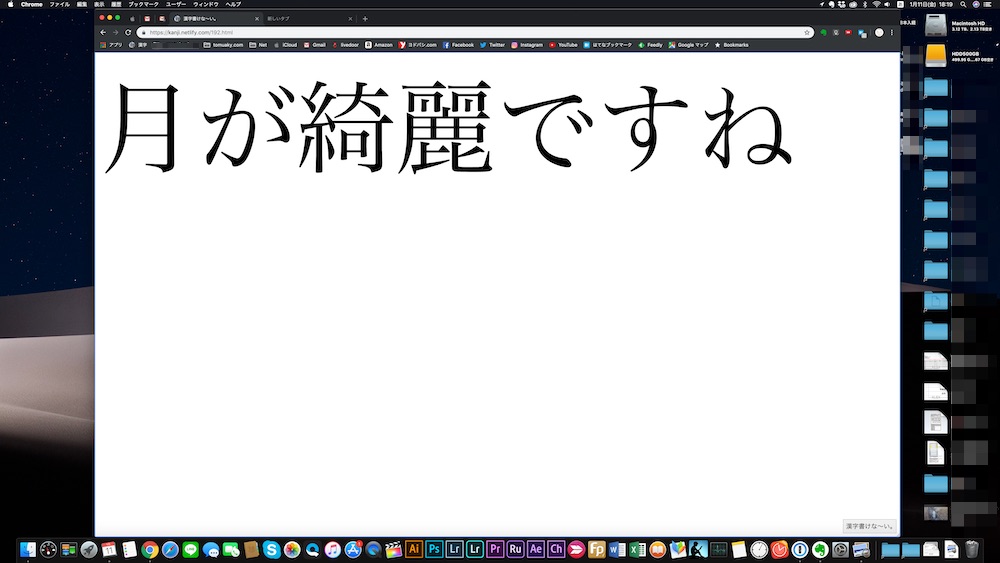The image size is (1000, 563).
Task: Click the 漢字書けな〜い。 button at bottom right
Action: click(869, 525)
